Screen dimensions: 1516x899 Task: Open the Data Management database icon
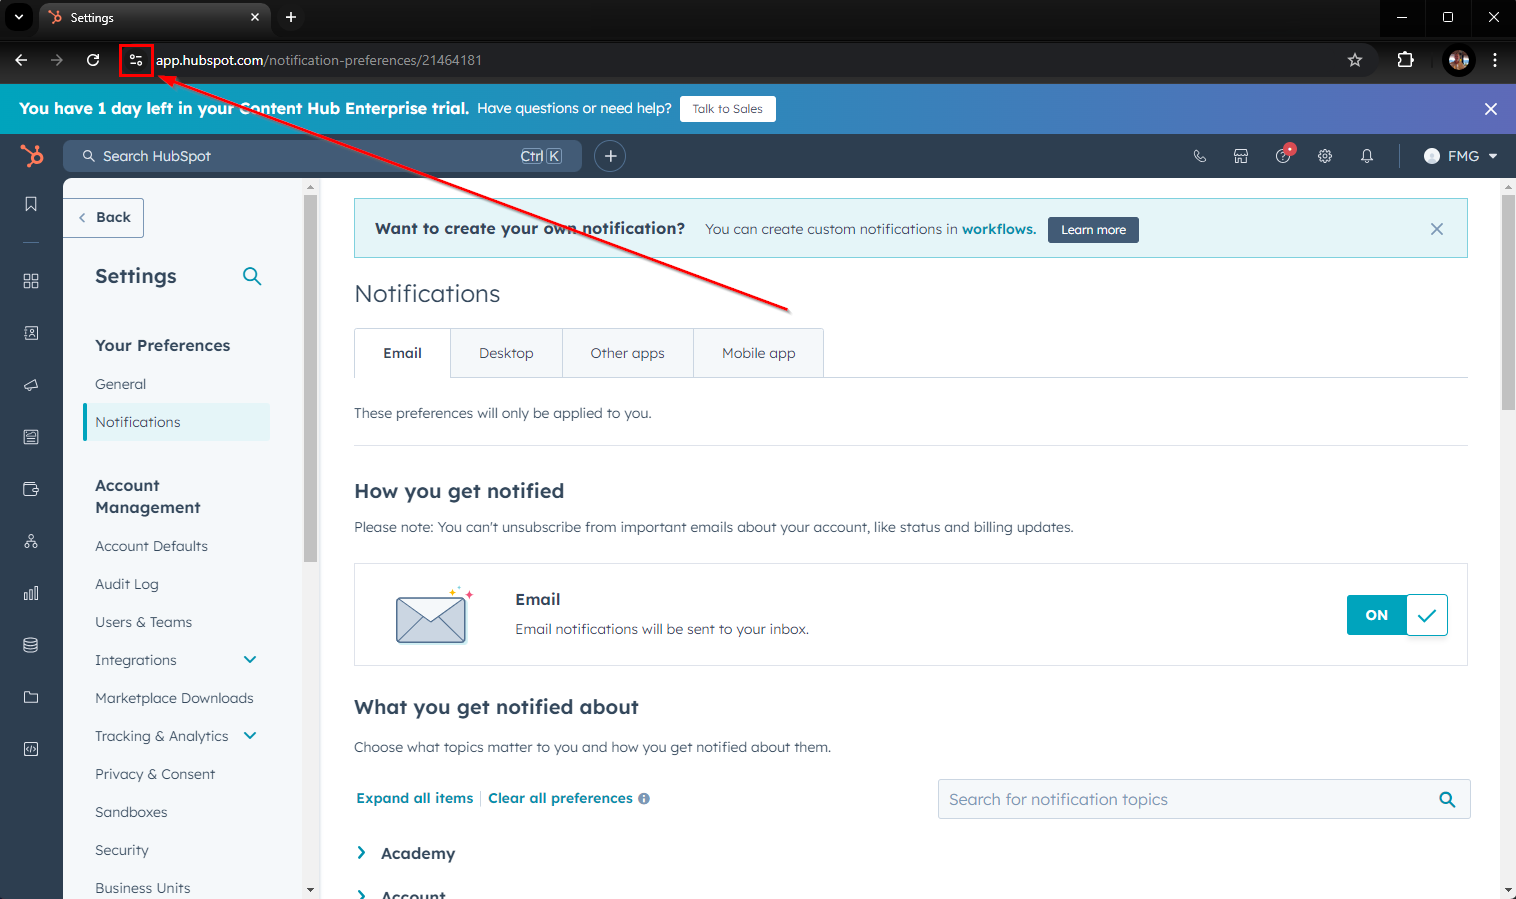tap(31, 645)
